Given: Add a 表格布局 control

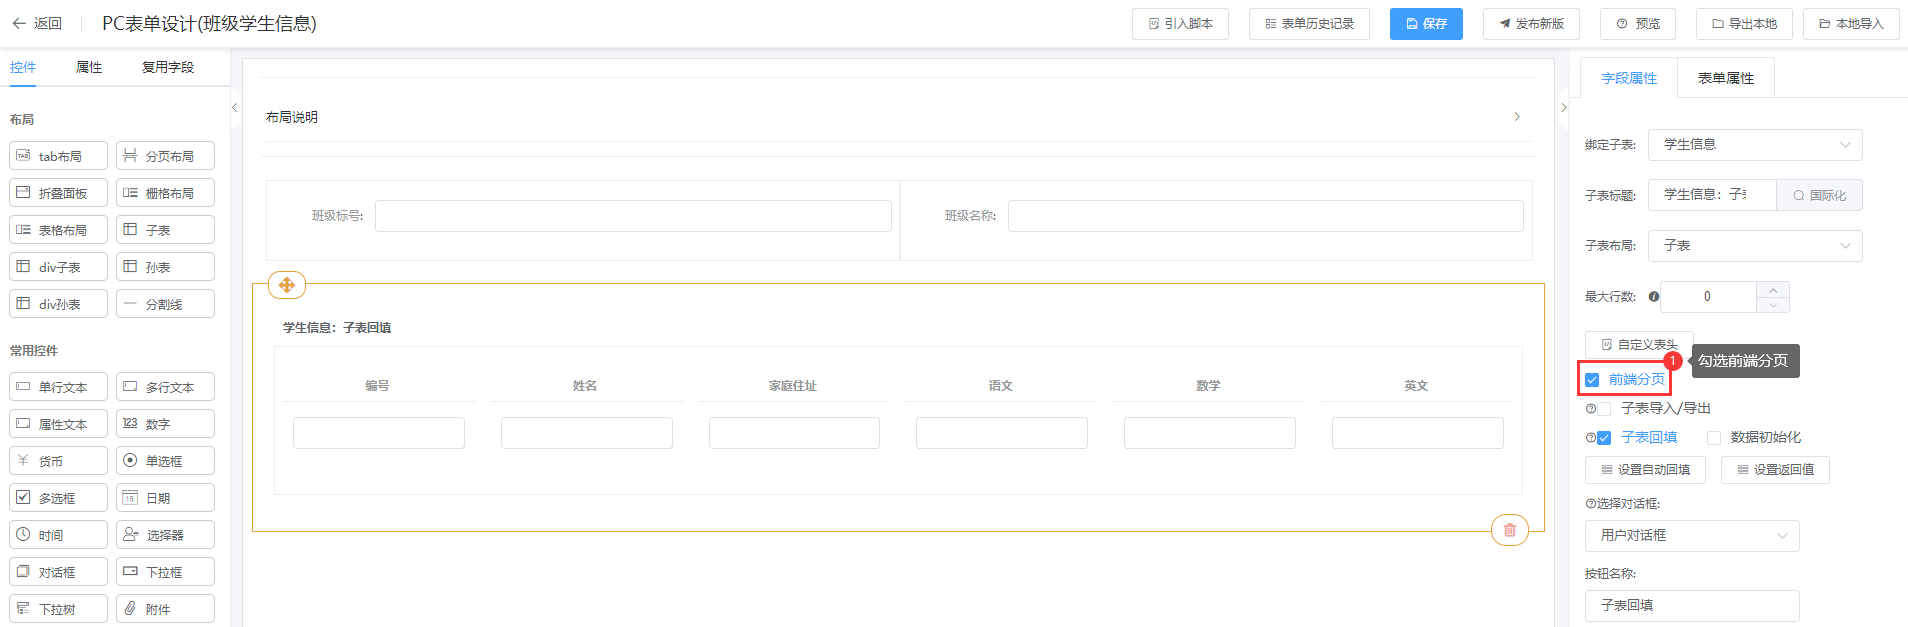Looking at the screenshot, I should (x=59, y=230).
